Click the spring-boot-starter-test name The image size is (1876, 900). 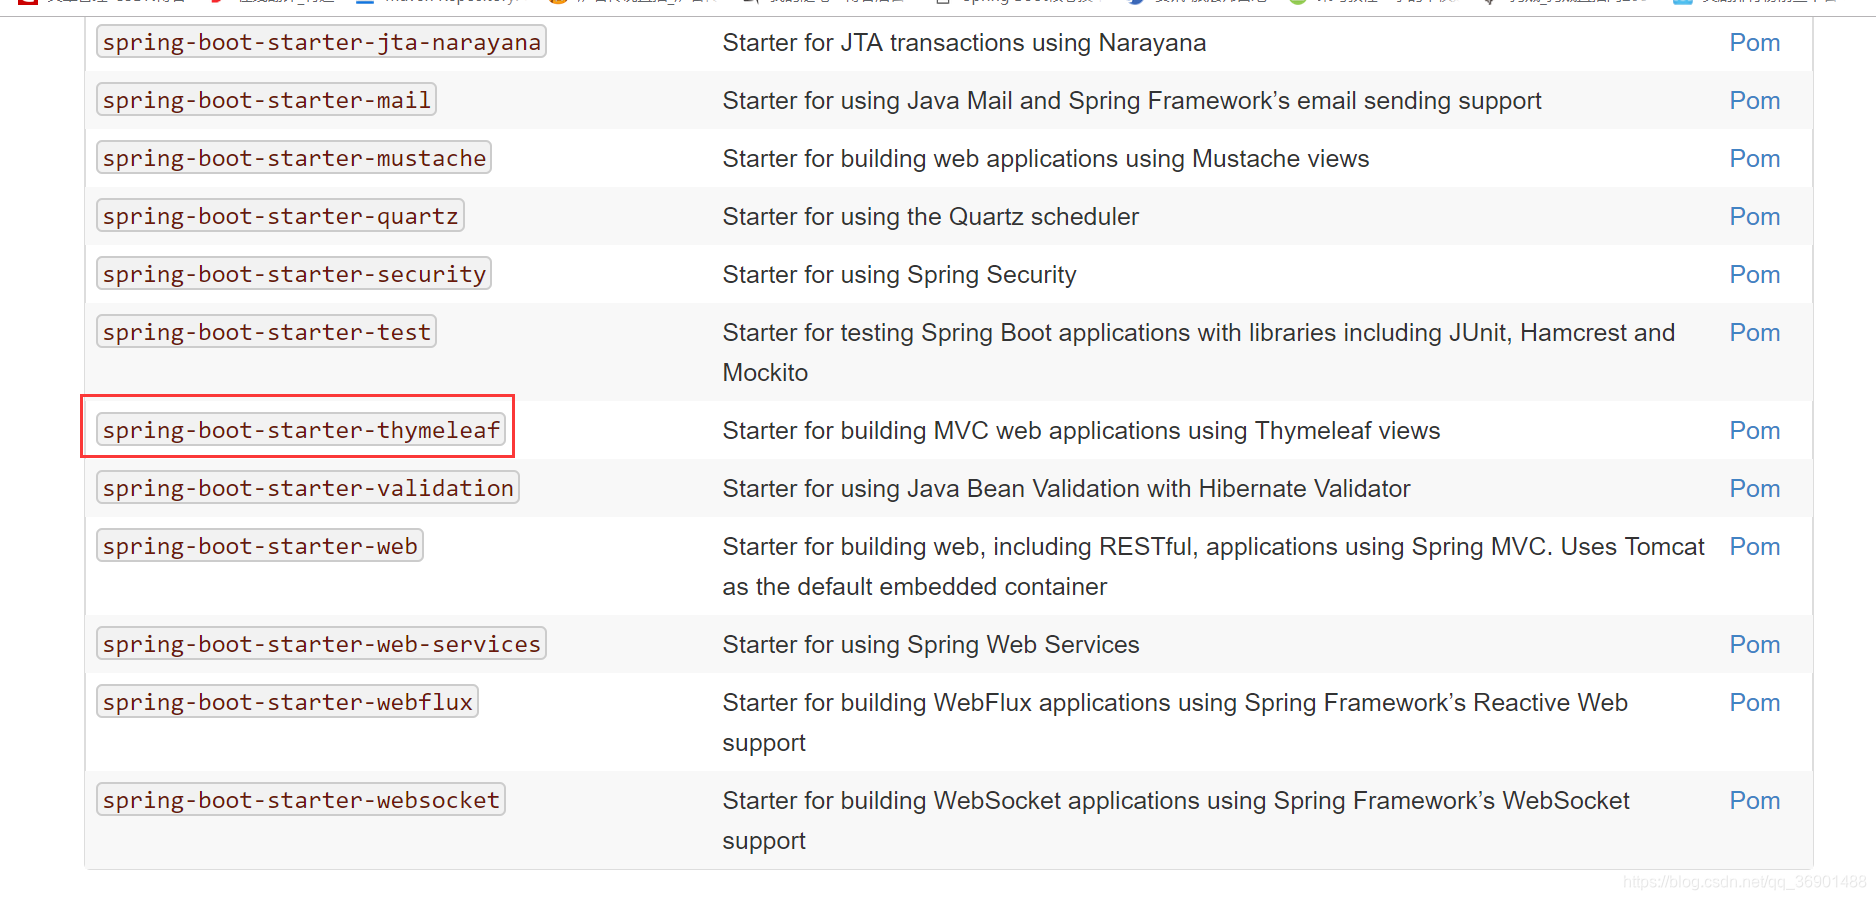[266, 332]
